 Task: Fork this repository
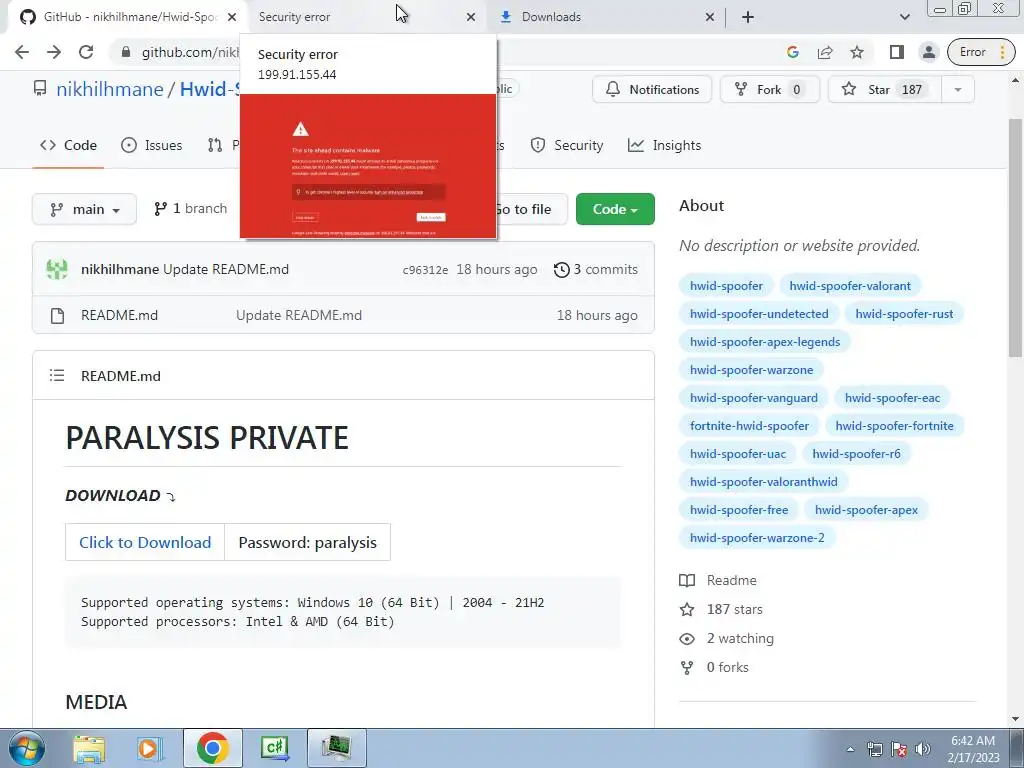pos(769,89)
